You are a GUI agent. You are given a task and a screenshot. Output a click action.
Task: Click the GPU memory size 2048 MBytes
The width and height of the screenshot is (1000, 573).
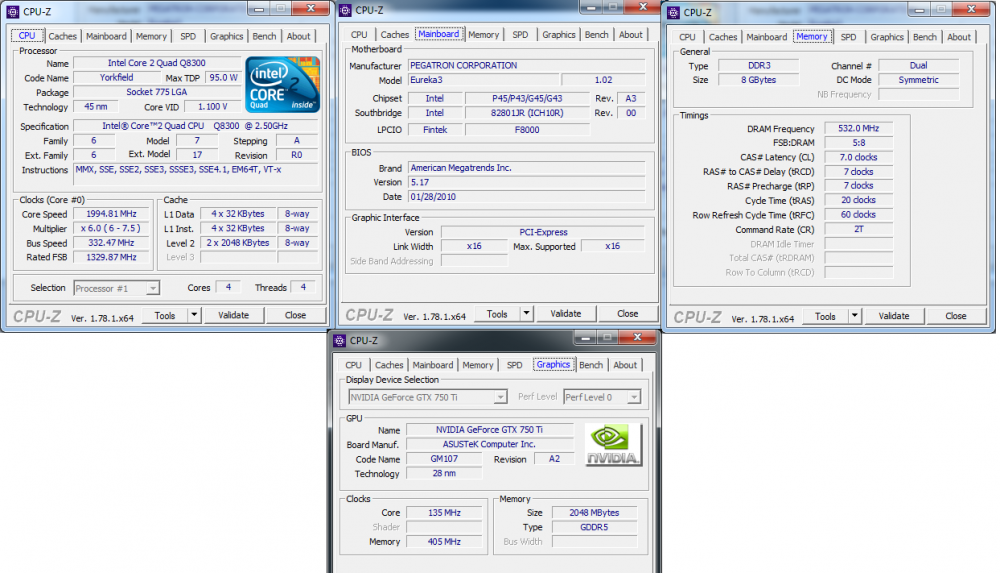594,512
